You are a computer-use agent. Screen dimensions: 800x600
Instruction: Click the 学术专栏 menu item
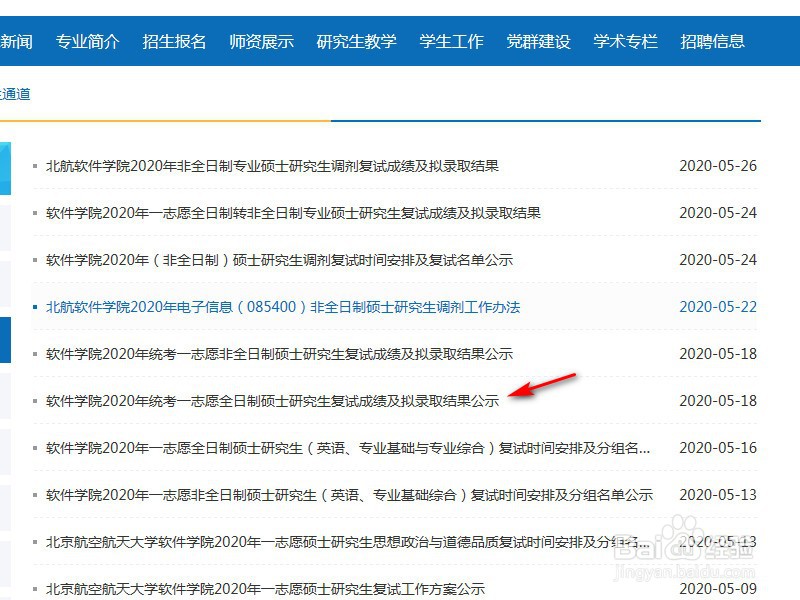point(624,42)
